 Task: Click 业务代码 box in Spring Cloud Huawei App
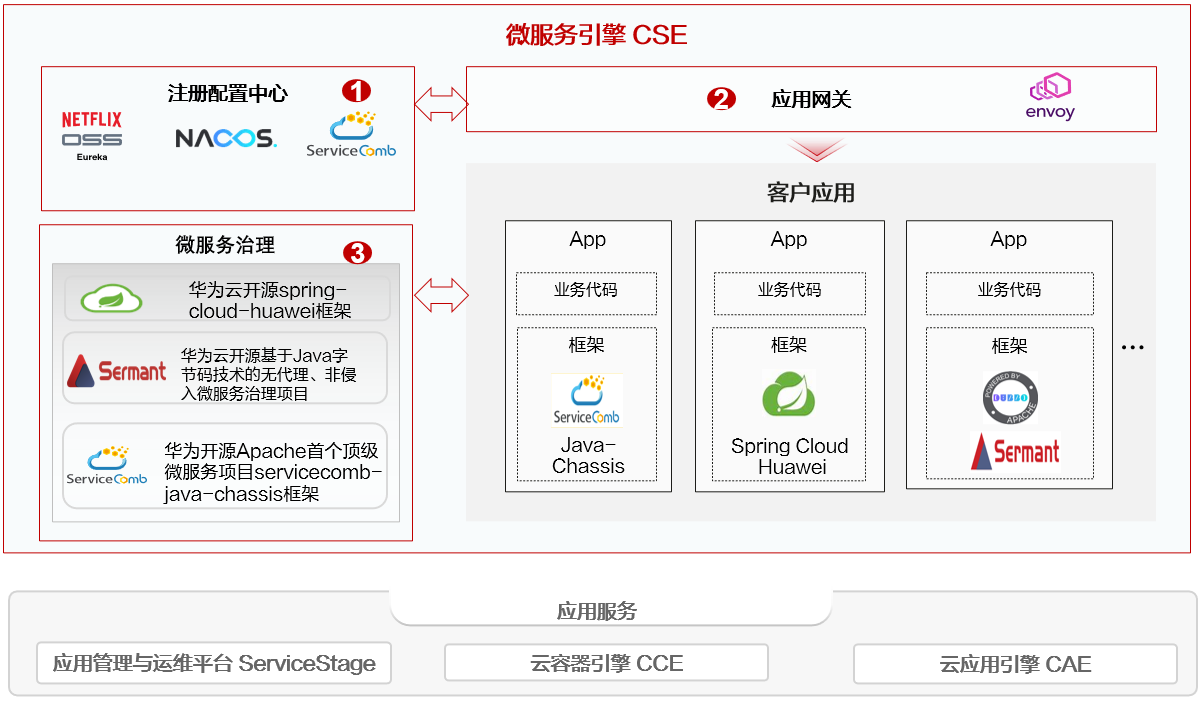tap(789, 292)
